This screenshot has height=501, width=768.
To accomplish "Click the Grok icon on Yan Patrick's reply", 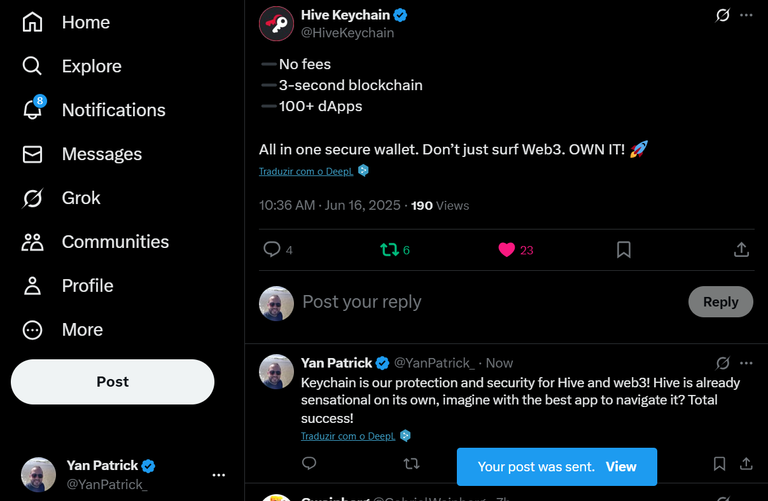I will (723, 363).
